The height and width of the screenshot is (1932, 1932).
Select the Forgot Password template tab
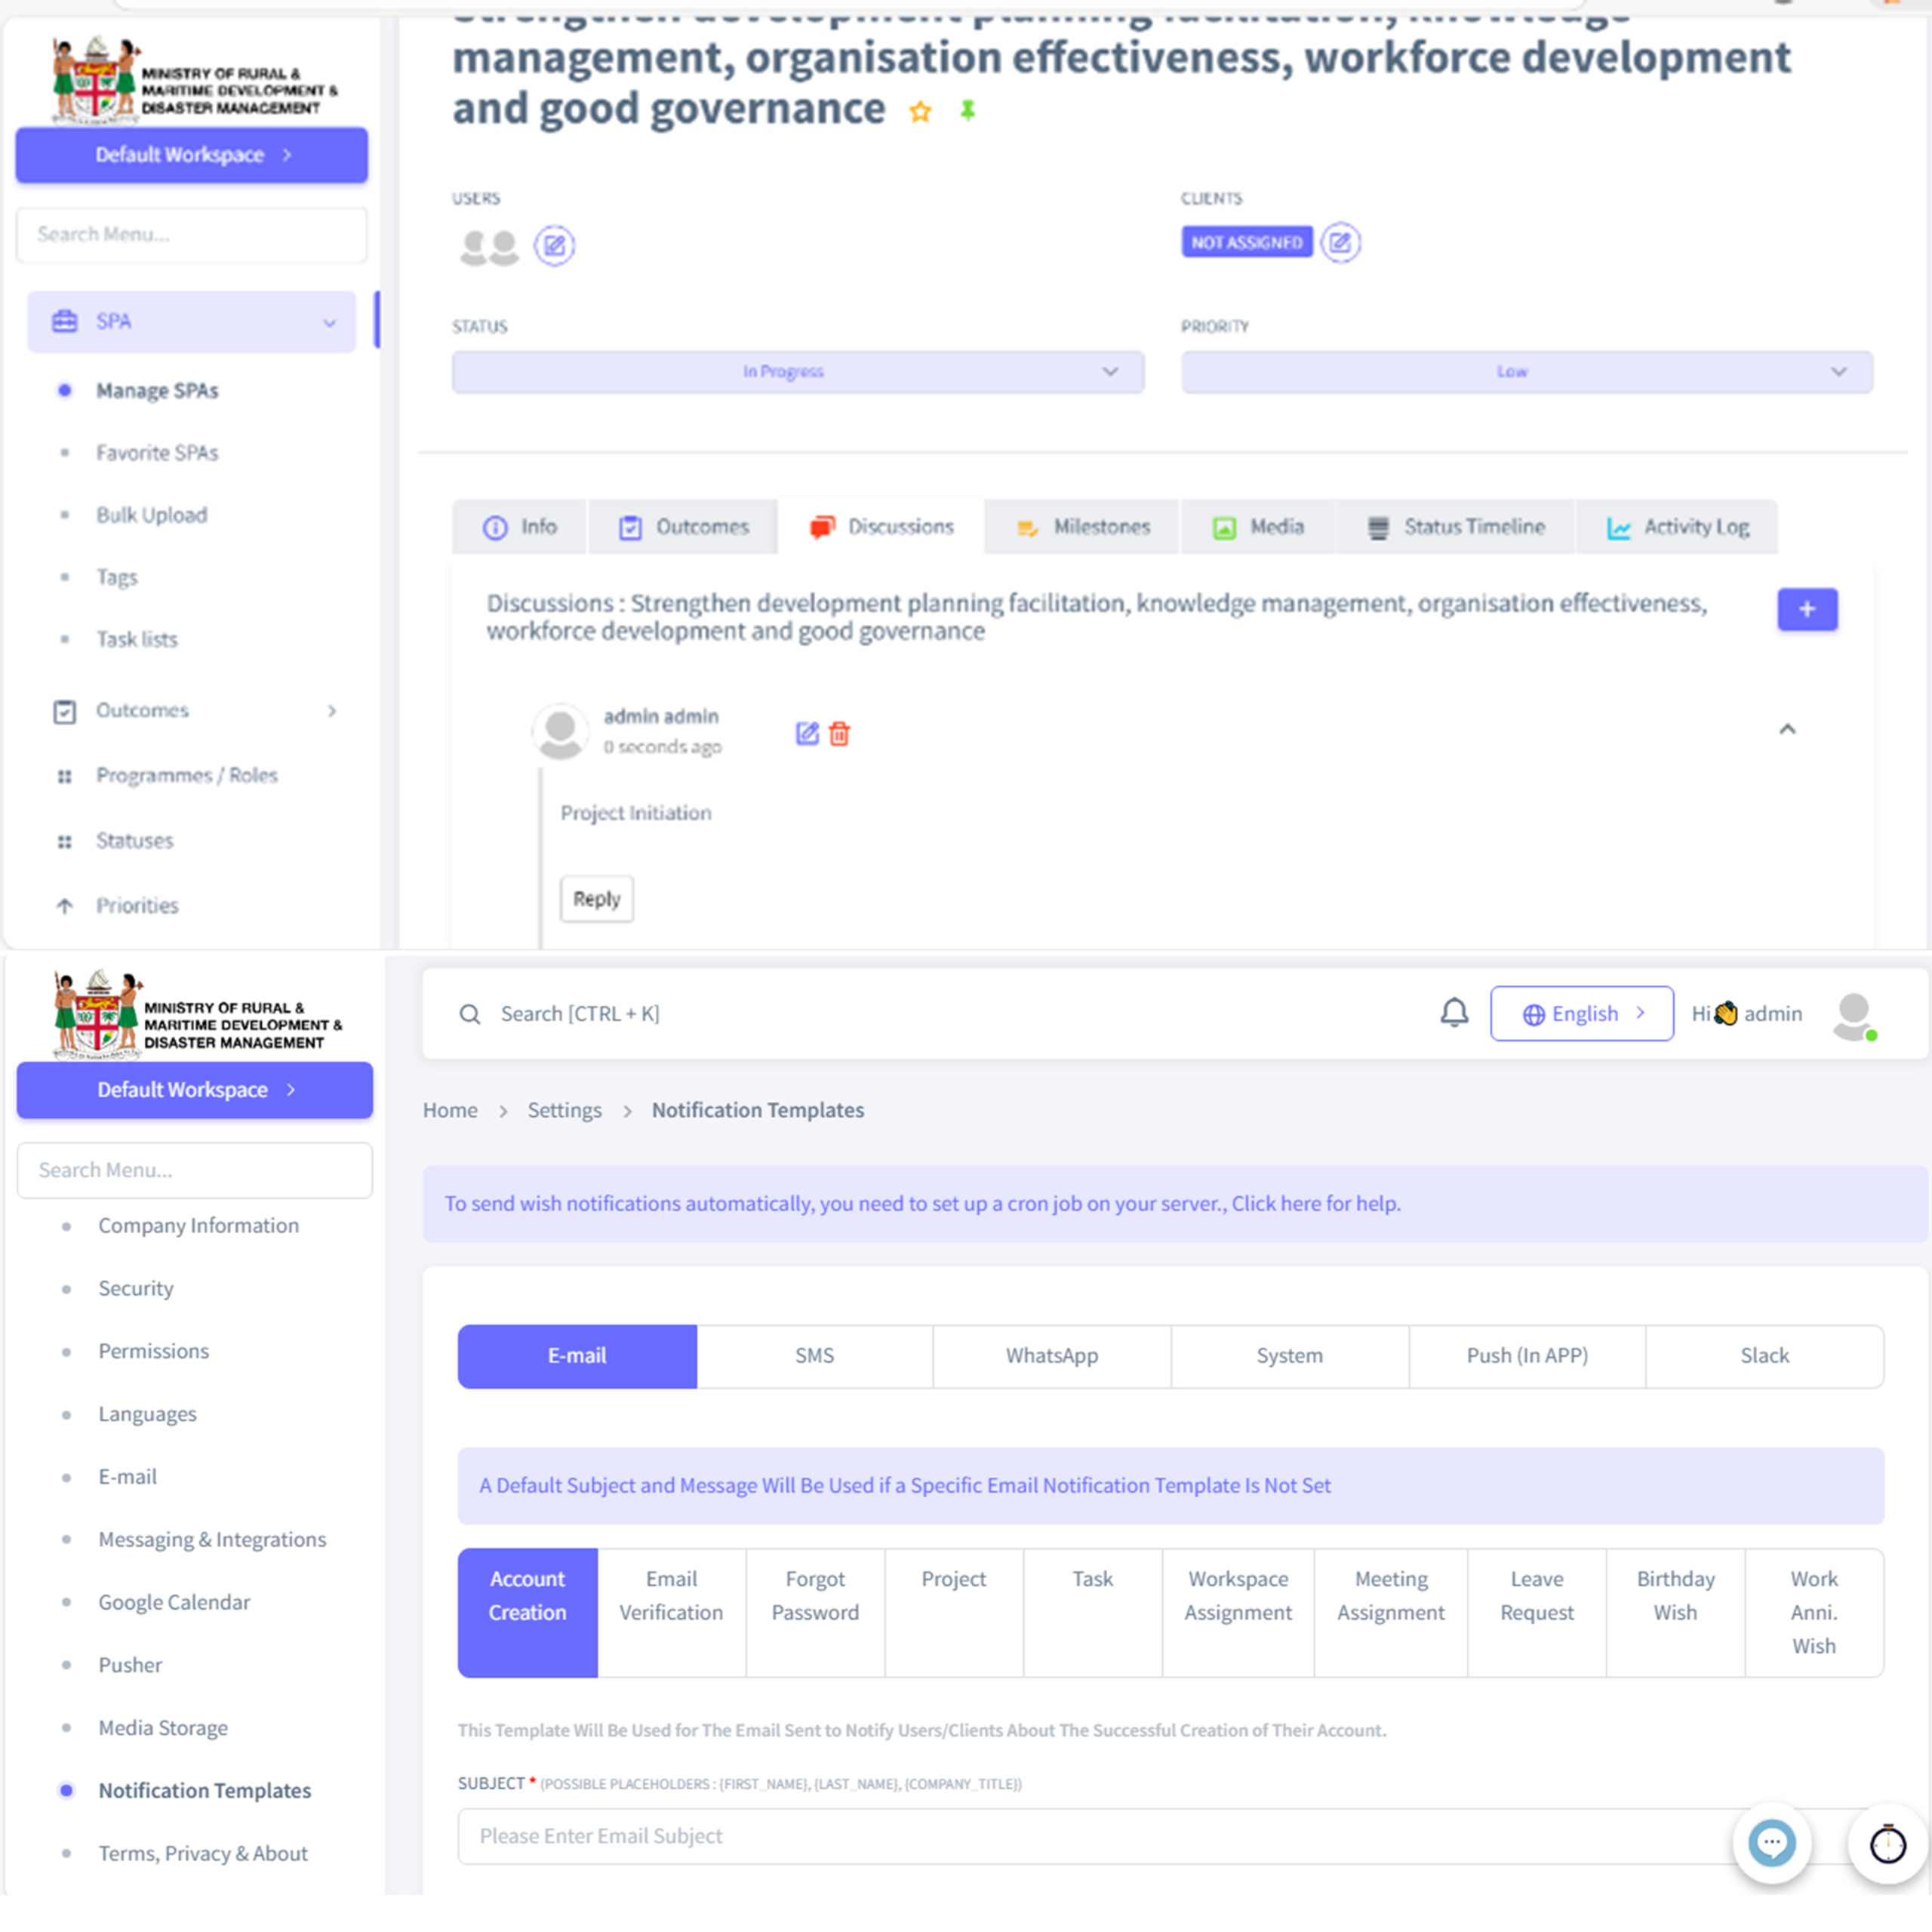815,1612
